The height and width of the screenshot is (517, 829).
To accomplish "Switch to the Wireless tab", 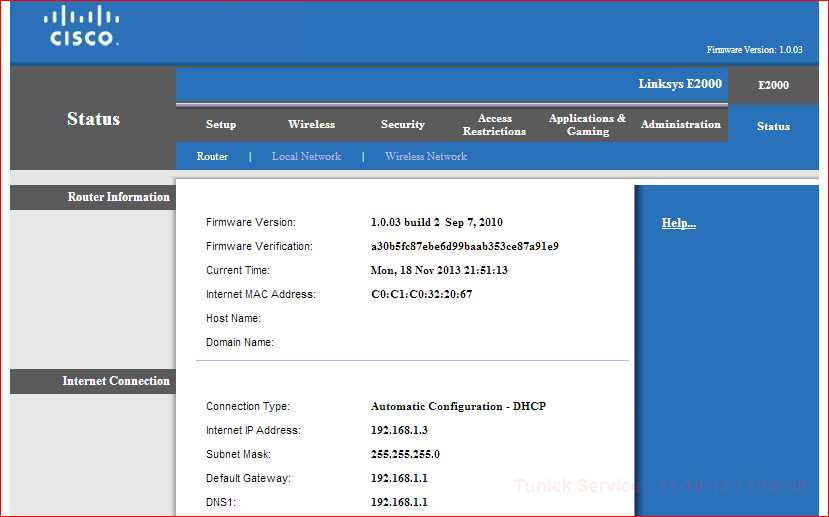I will click(311, 124).
